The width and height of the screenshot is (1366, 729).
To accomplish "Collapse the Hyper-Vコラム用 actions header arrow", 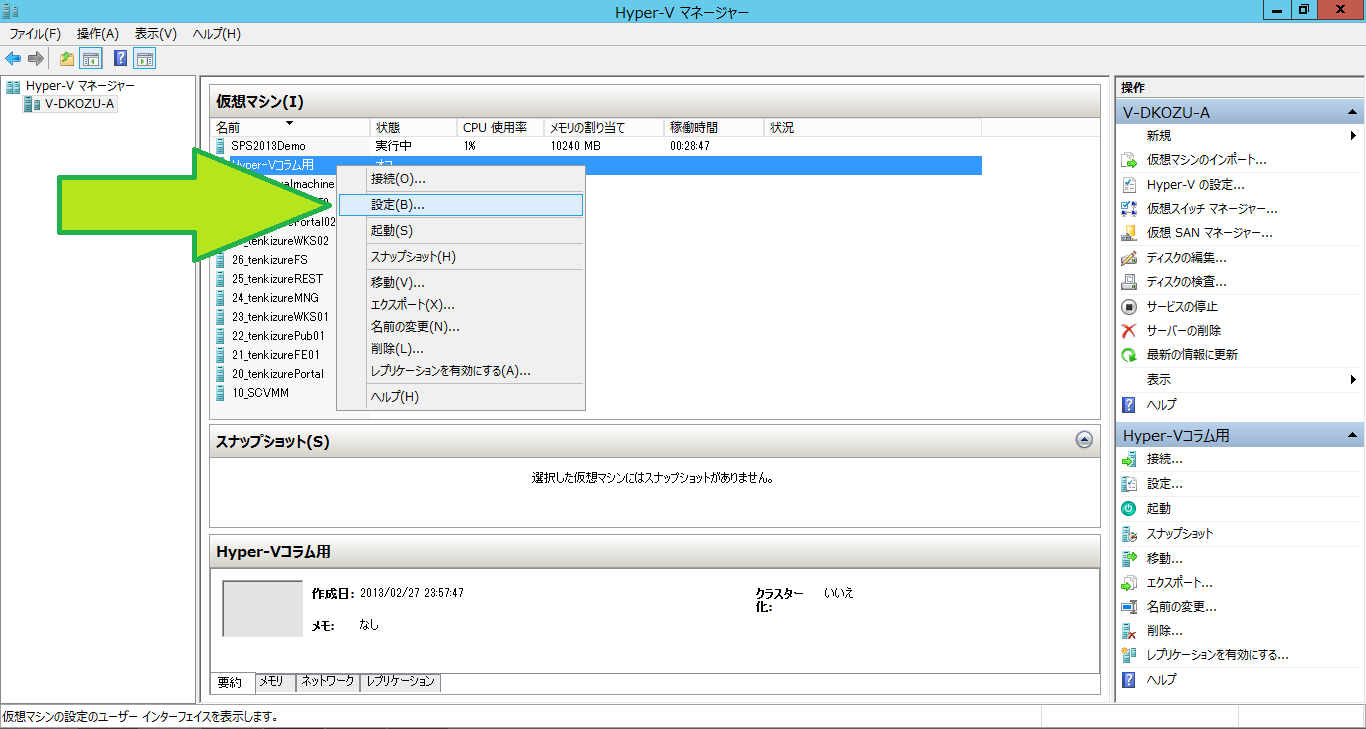I will click(1352, 436).
